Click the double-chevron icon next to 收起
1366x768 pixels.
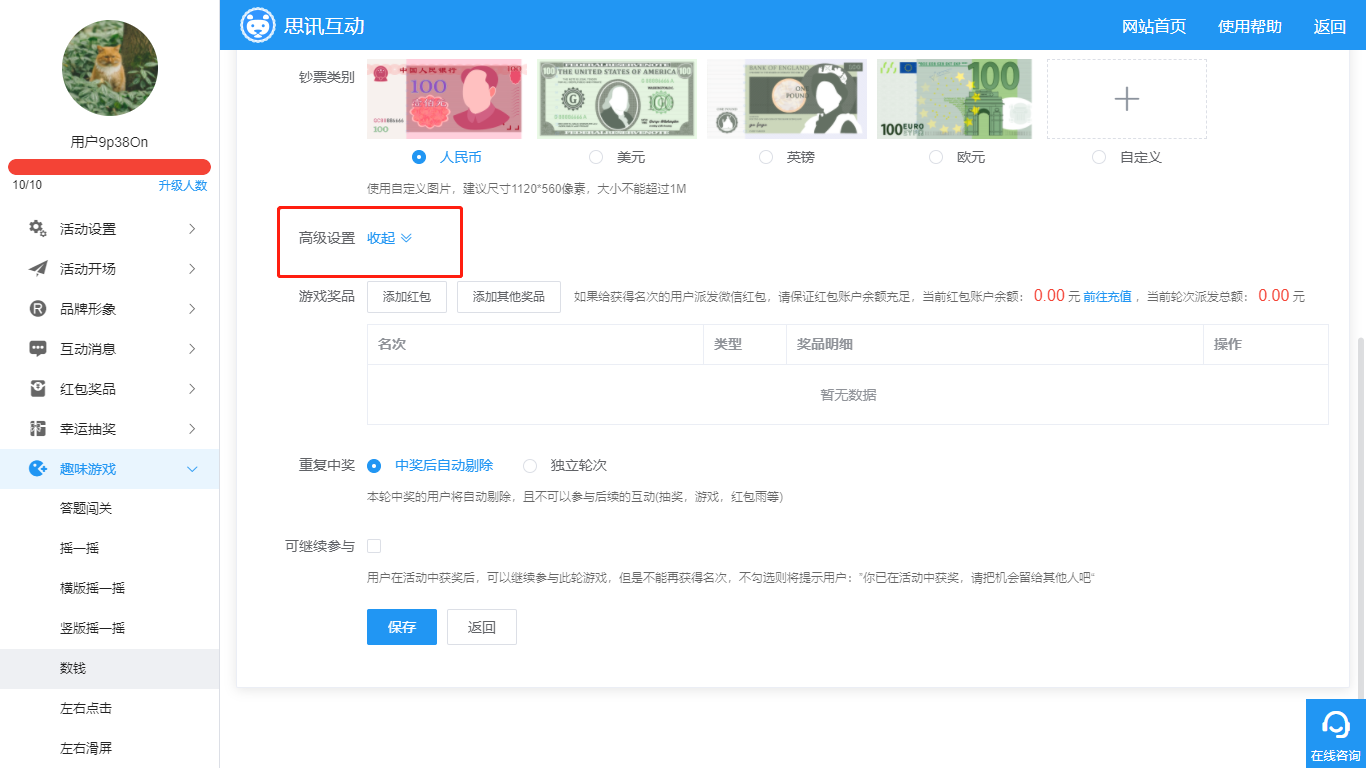pos(406,238)
